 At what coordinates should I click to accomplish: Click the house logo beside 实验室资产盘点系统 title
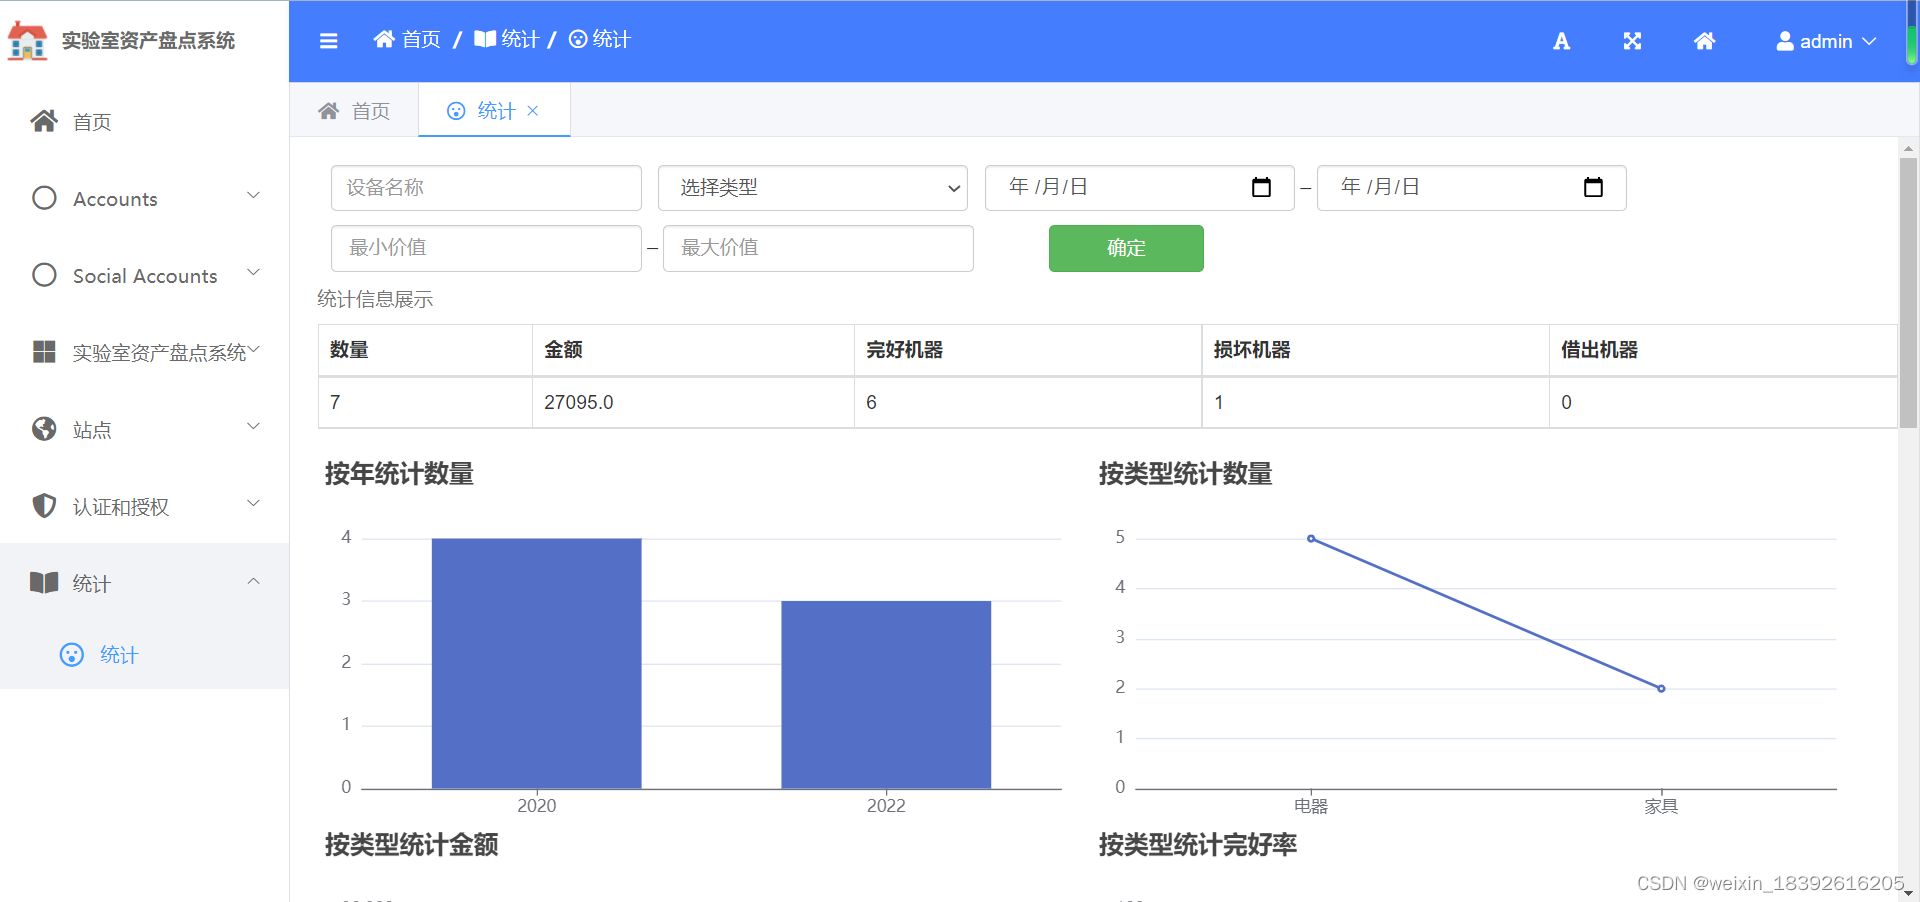[x=27, y=41]
